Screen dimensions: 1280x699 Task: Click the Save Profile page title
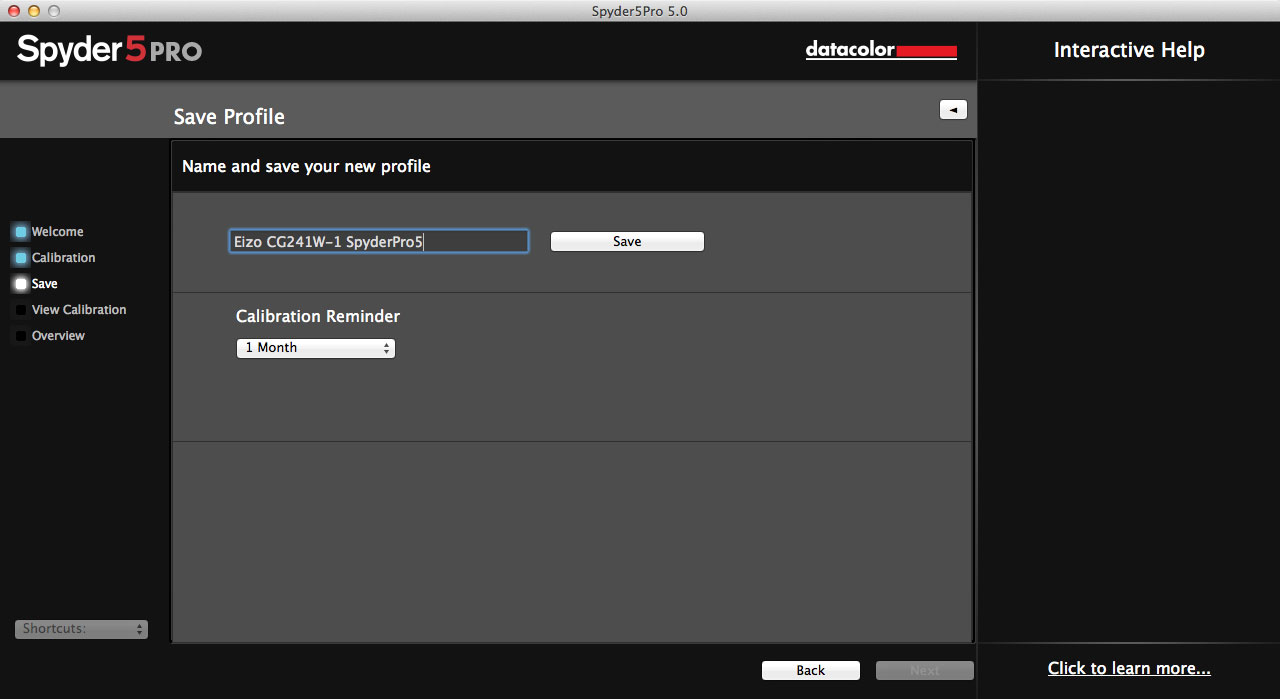click(x=229, y=117)
